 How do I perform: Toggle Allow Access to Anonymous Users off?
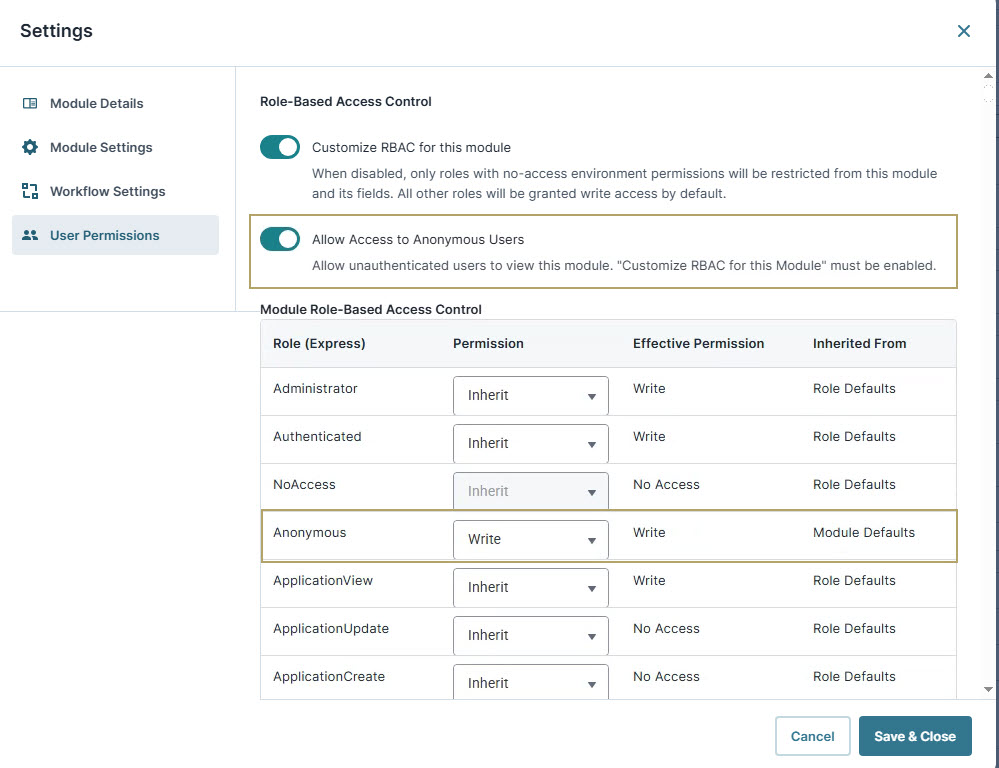[279, 239]
